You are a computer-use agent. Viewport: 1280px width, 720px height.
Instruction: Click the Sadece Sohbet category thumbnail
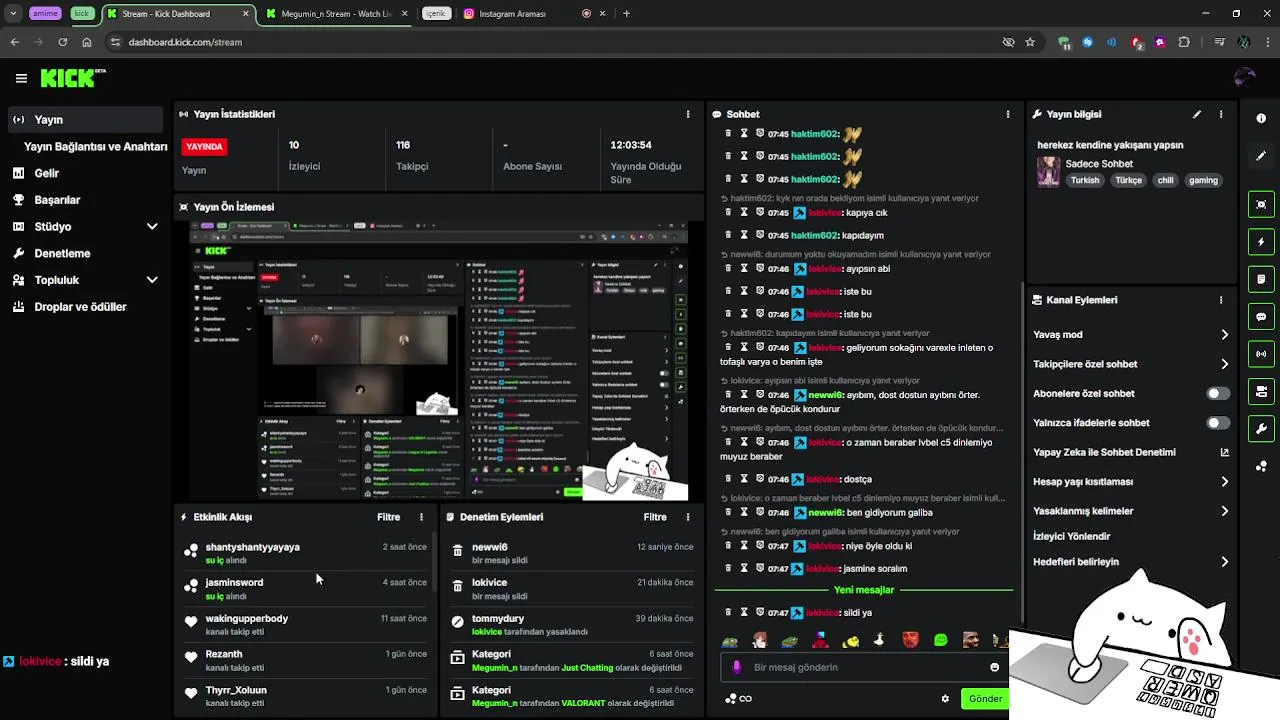pos(1048,171)
